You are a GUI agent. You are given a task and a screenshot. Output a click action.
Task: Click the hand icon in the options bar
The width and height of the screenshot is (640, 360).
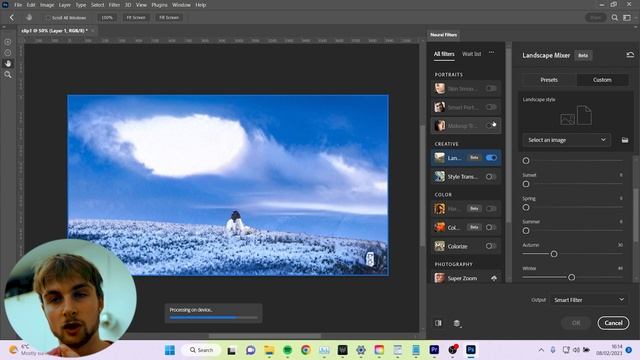tap(29, 18)
